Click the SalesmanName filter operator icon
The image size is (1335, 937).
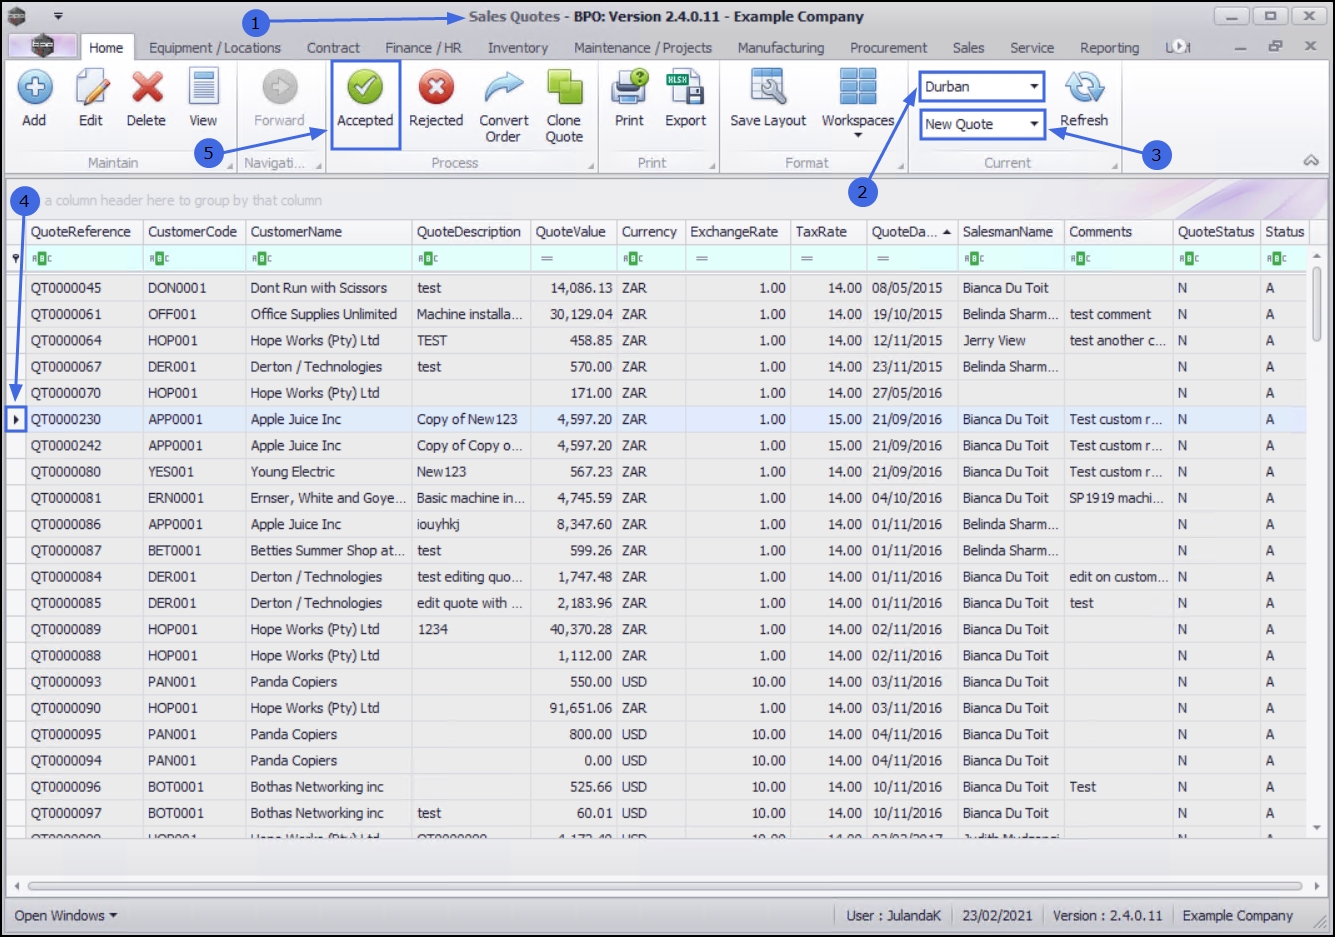[973, 258]
